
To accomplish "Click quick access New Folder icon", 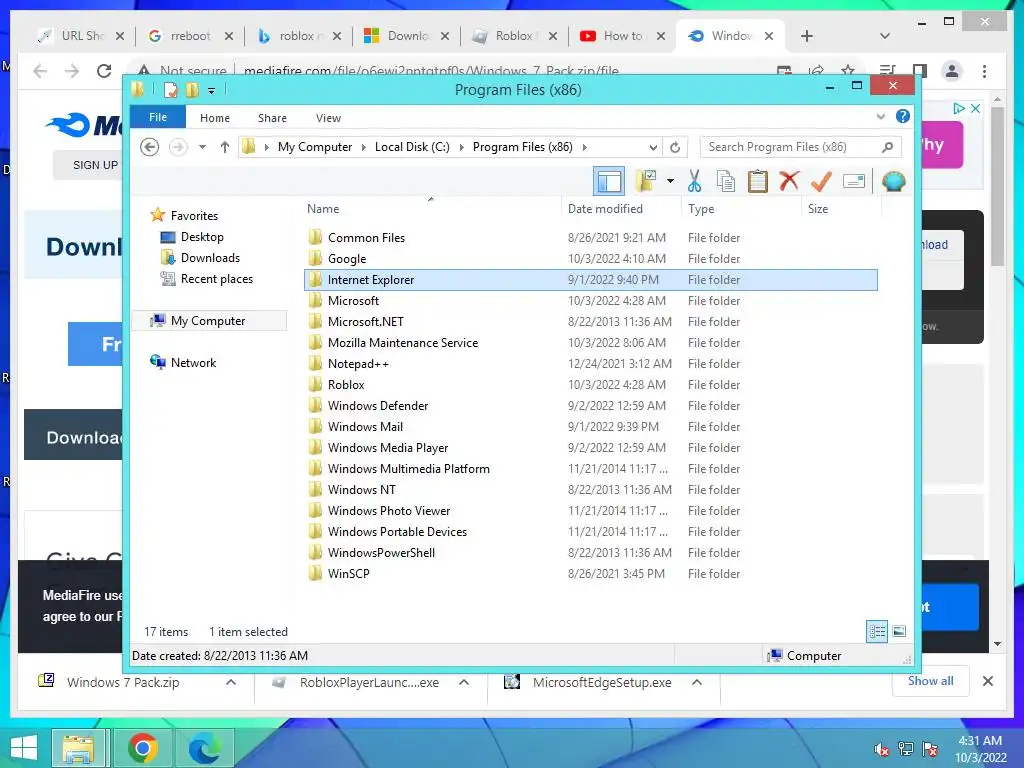I will pos(192,89).
